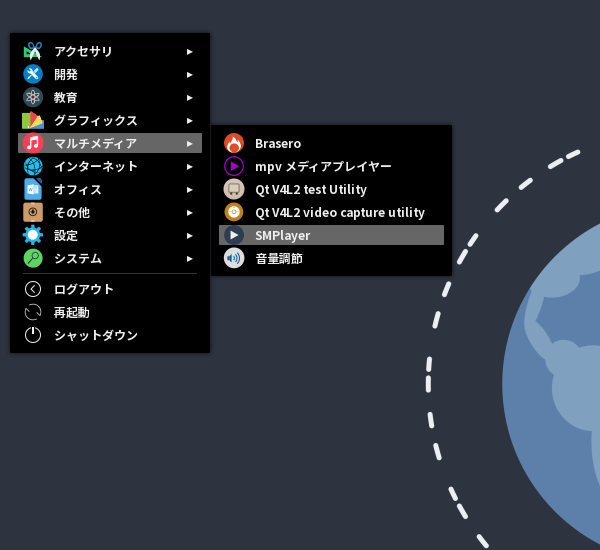Click the purple mpv play icon
Screen dimensions: 600x550
point(234,166)
